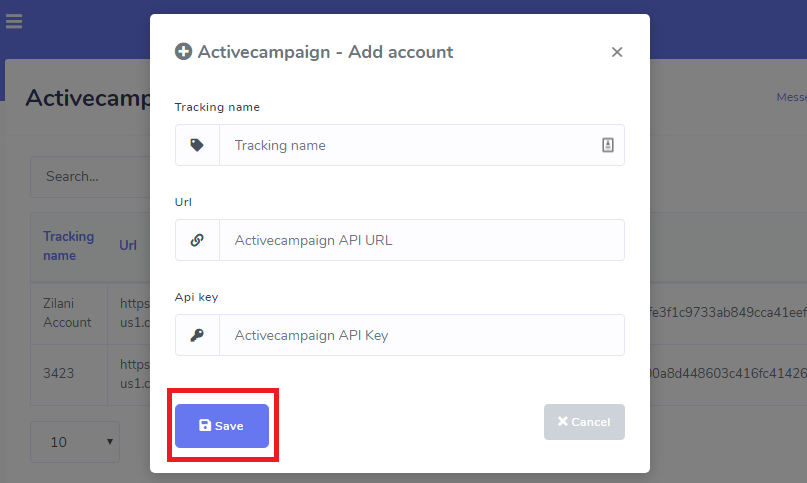The height and width of the screenshot is (483, 807).
Task: Focus the Activecampaign API Key input
Action: (420, 335)
